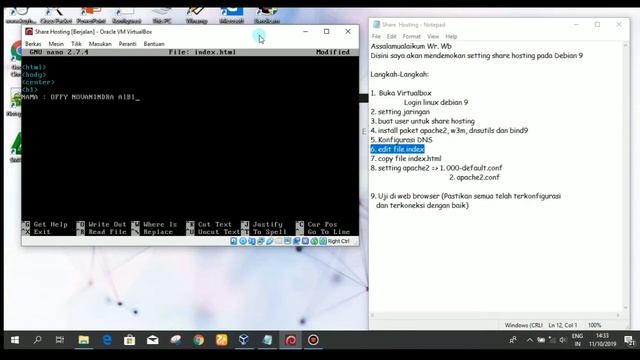Screen dimensions: 640x360
Task: Click the orange app icon on the taskbar
Action: pyautogui.click(x=222, y=340)
